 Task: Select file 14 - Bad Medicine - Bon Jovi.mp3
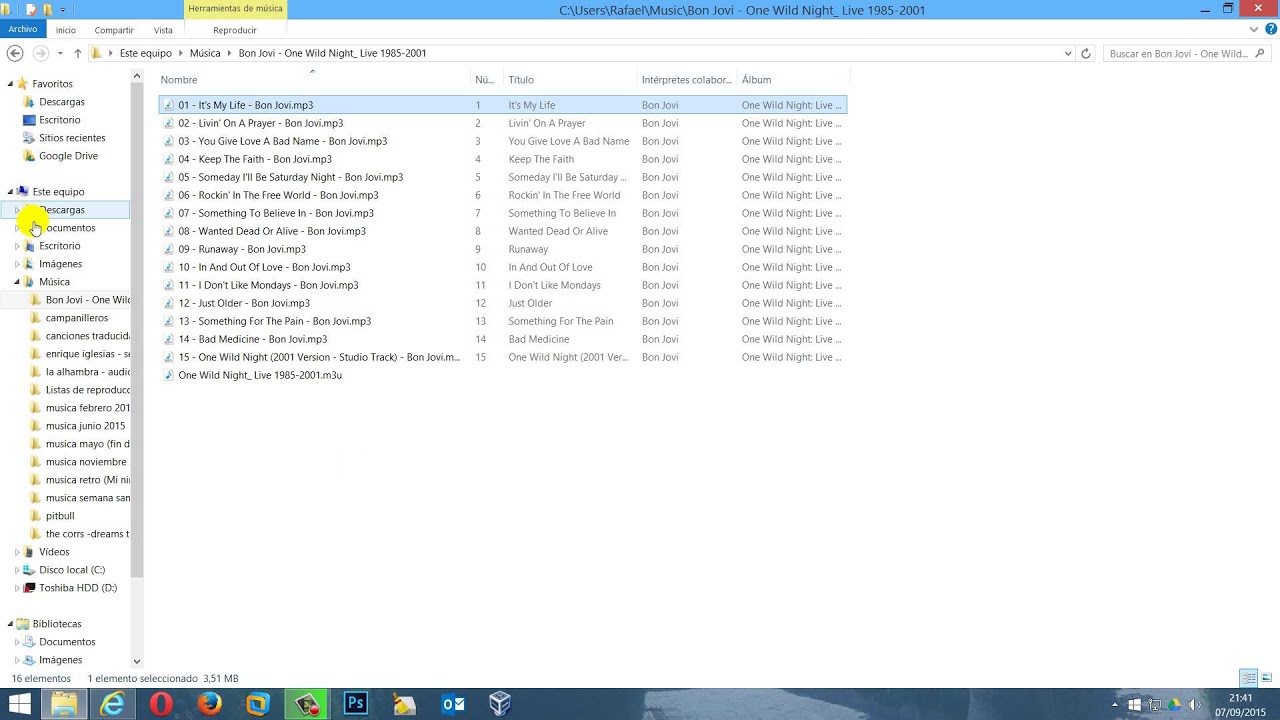click(x=253, y=339)
